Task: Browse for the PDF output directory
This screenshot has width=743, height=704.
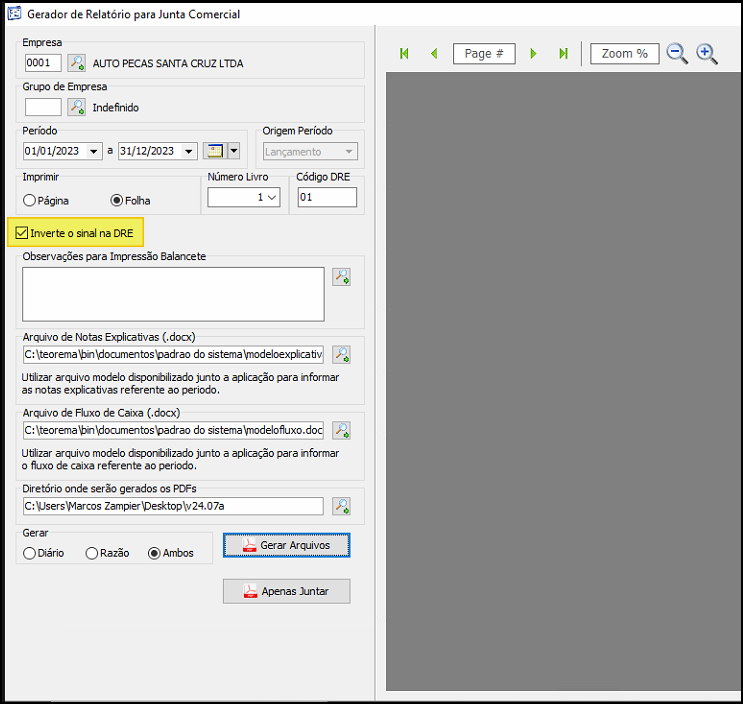Action: [x=341, y=506]
